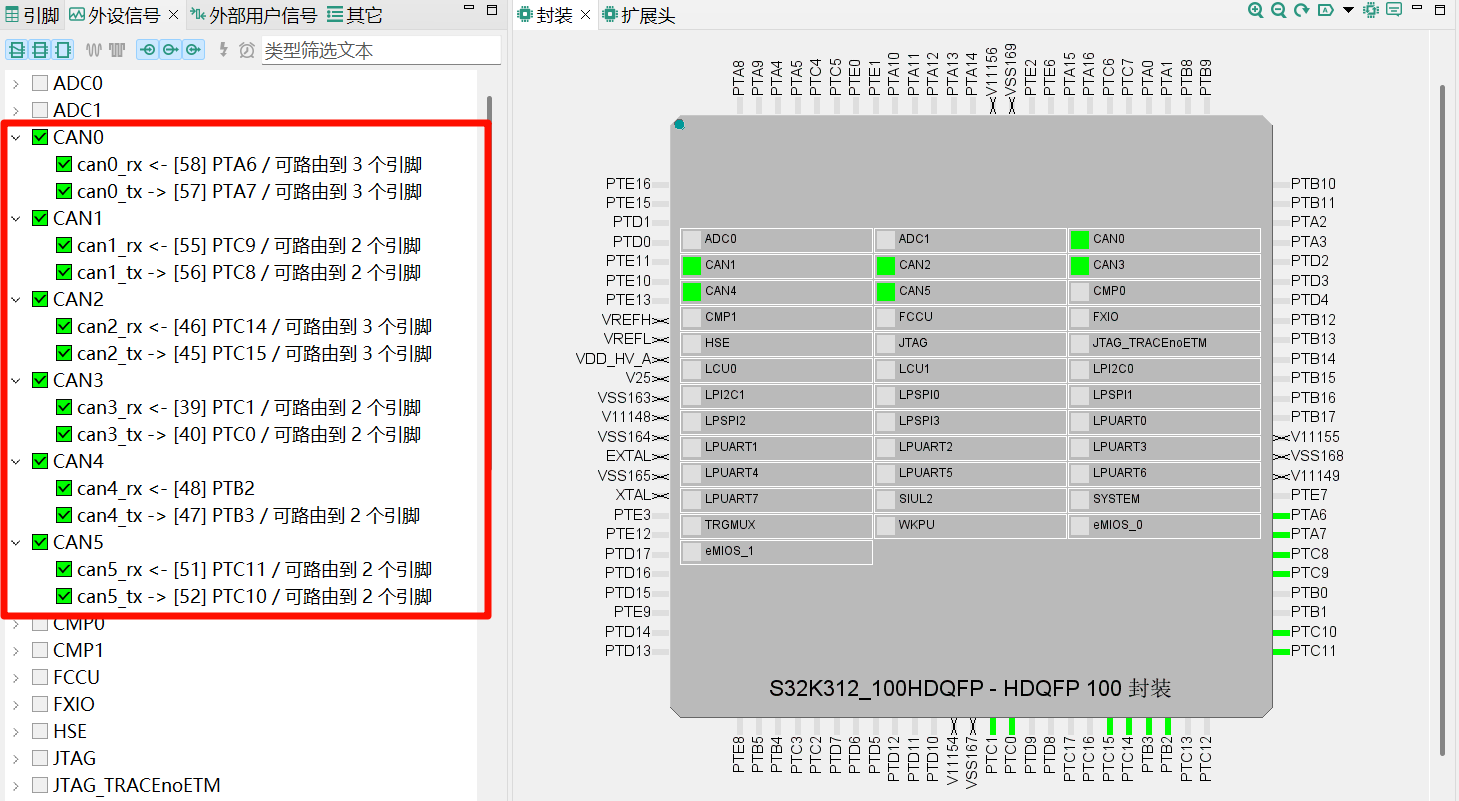Image resolution: width=1459 pixels, height=801 pixels.
Task: Click the VDD_HV_A pin label on the package
Action: (613, 359)
